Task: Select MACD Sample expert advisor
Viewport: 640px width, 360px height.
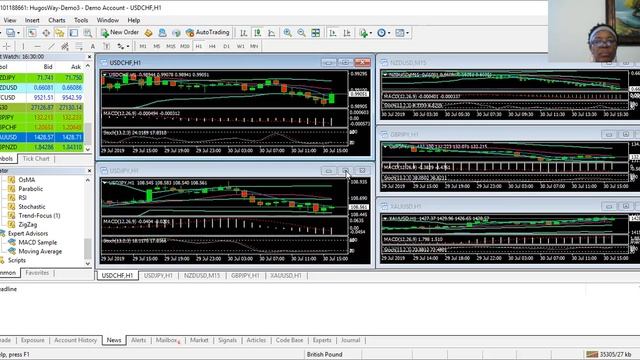Action: pyautogui.click(x=38, y=242)
